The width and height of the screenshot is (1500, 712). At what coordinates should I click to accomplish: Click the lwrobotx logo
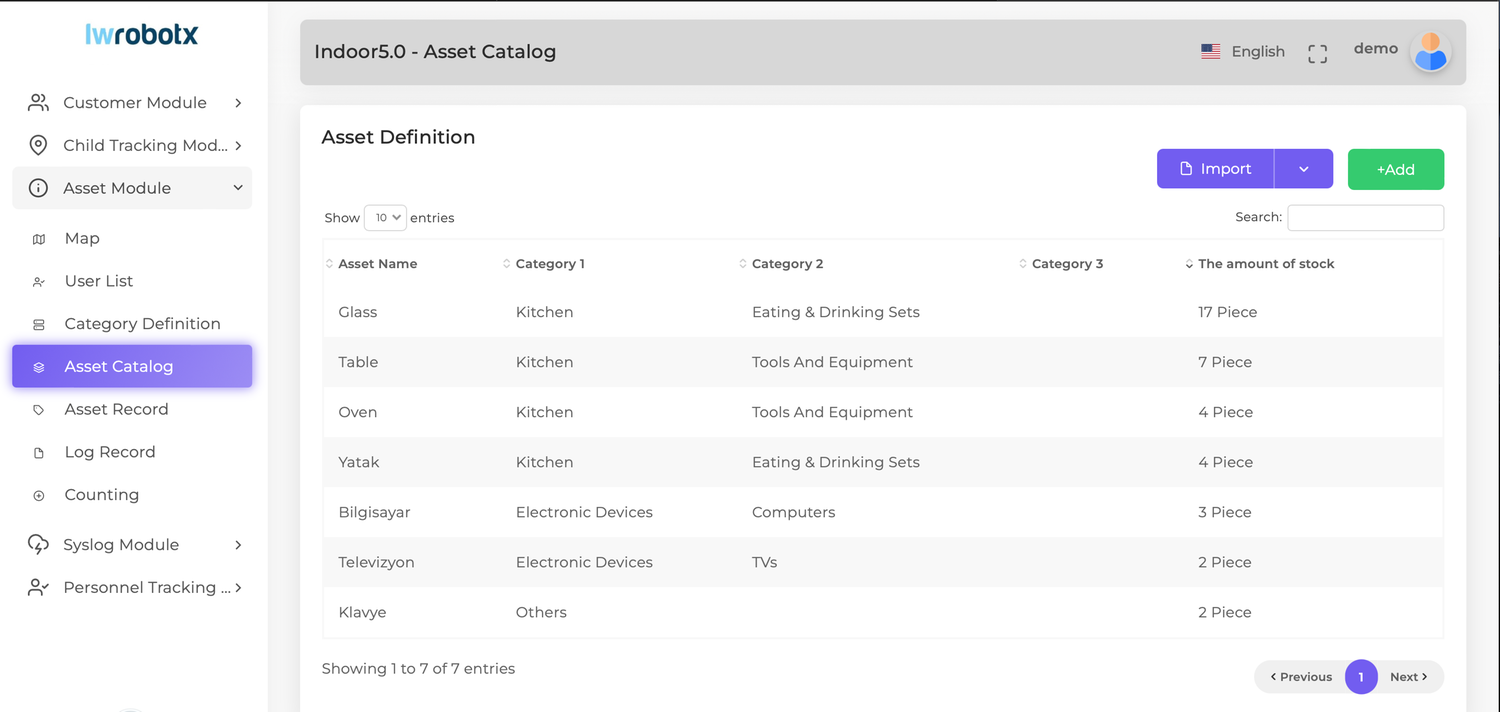pos(142,34)
